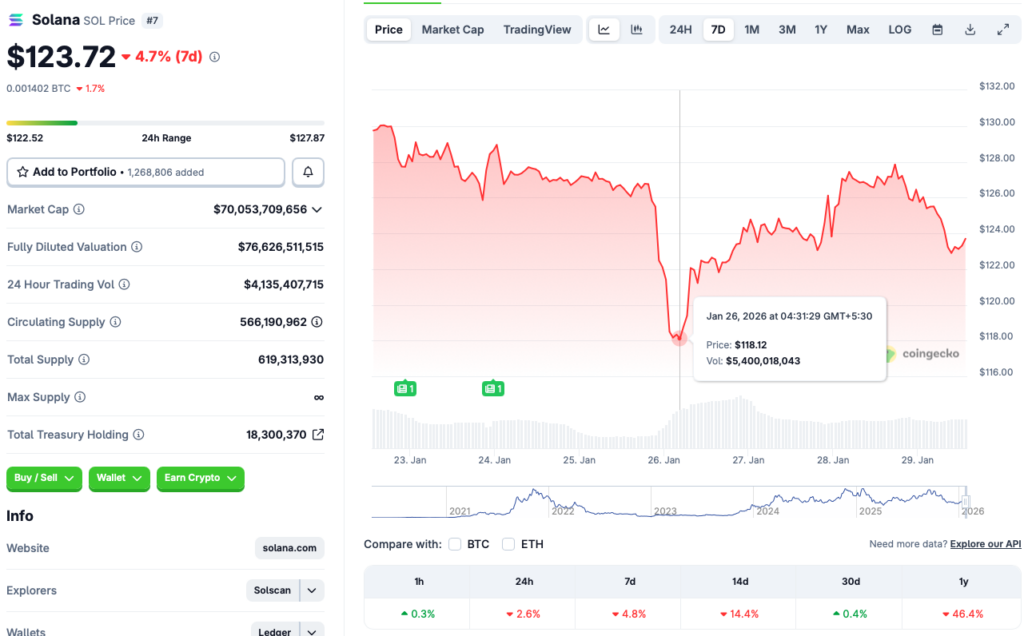
Task: Expand chart to fullscreen
Action: (1003, 29)
